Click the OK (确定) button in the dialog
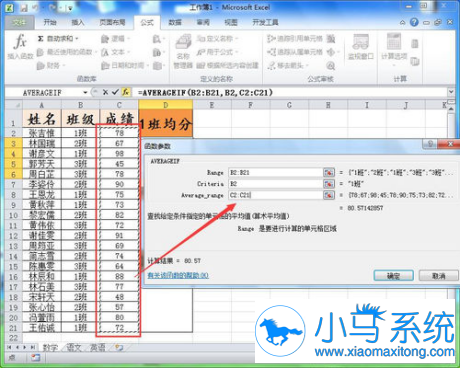Image resolution: width=460 pixels, height=368 pixels. 394,276
